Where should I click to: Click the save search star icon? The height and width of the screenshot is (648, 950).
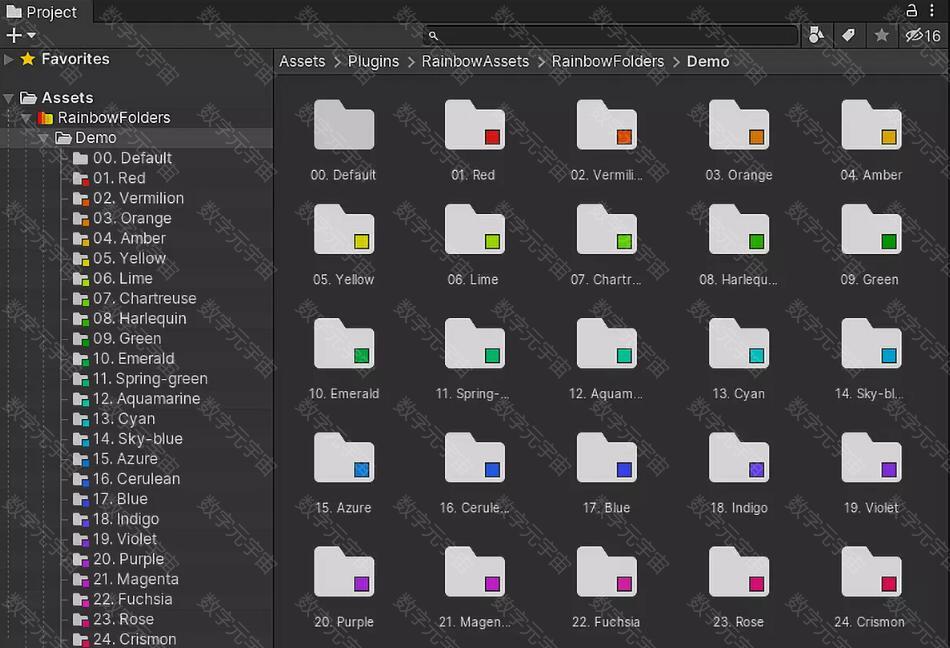[881, 36]
